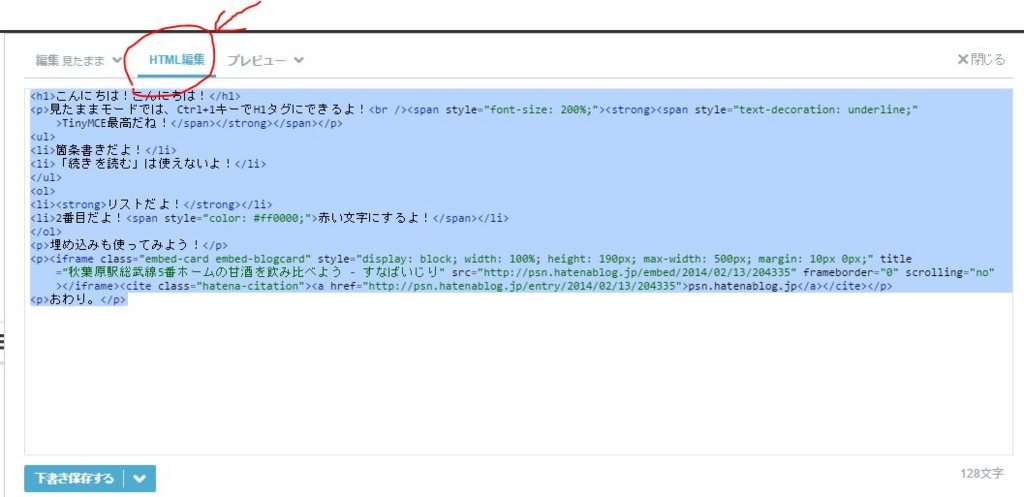Click the line with 見たままモードでは
Image resolution: width=1024 pixels, height=497 pixels.
click(474, 110)
